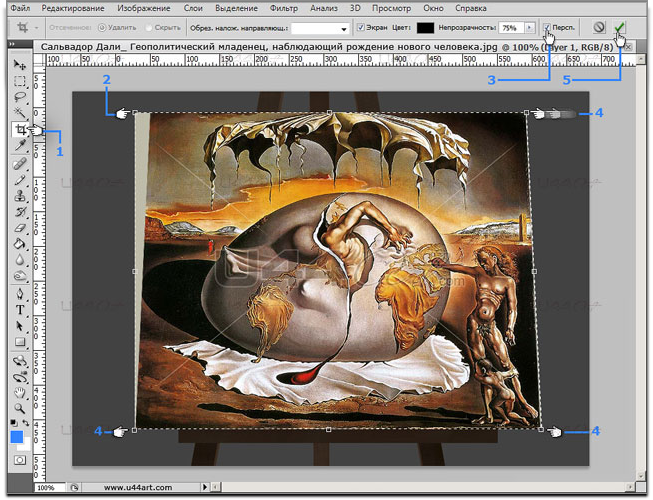Open the Слои menu

coord(193,8)
